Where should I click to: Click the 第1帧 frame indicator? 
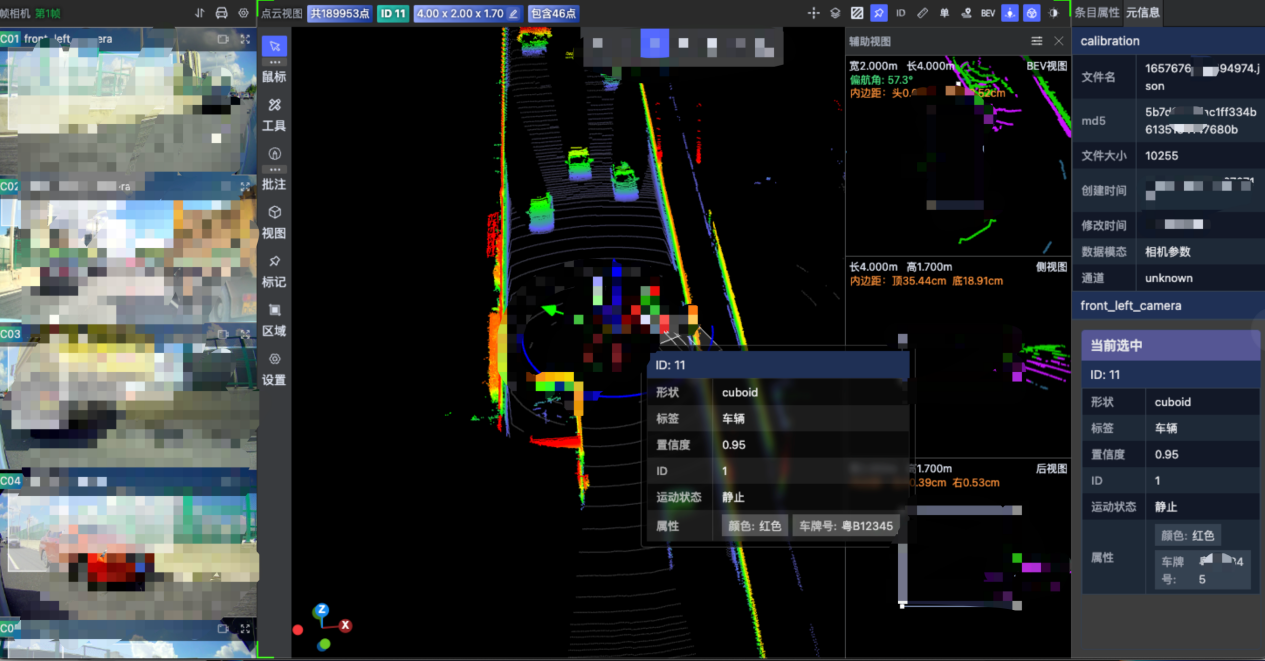tap(48, 13)
